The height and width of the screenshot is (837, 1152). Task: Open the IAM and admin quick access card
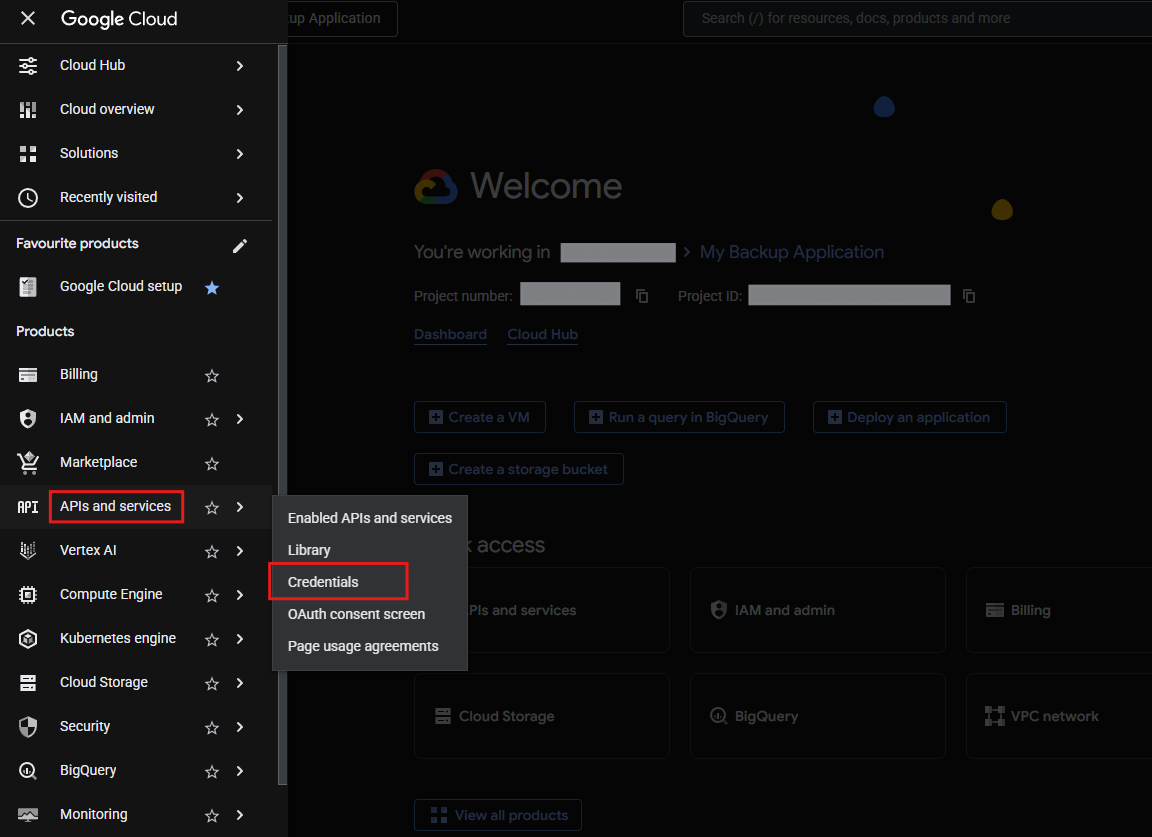pyautogui.click(x=818, y=610)
